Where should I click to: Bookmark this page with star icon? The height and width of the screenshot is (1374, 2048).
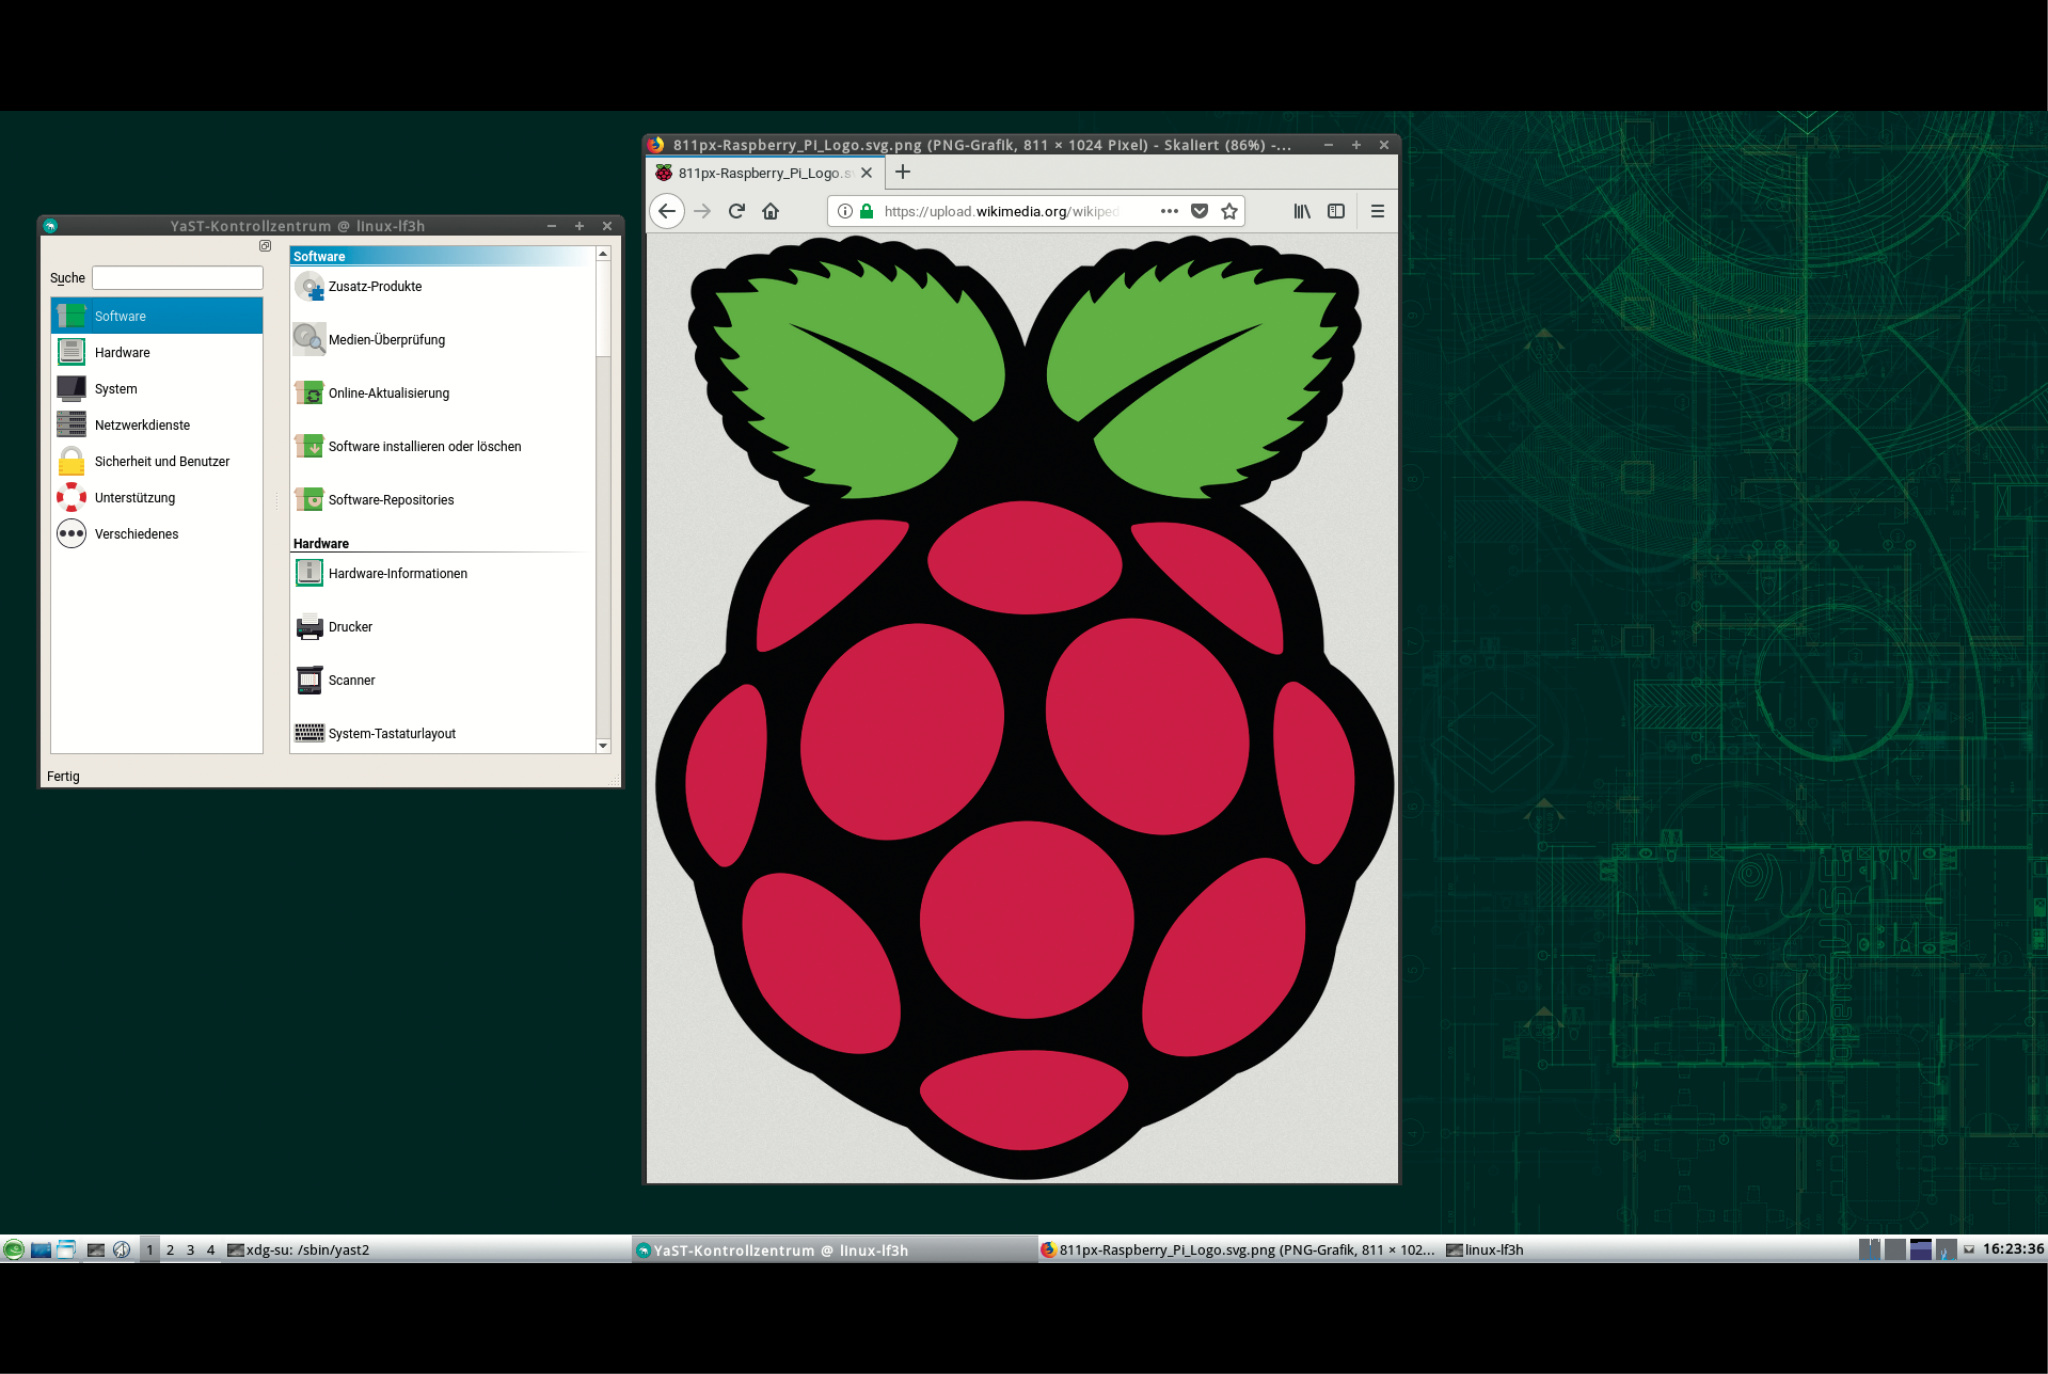point(1229,211)
